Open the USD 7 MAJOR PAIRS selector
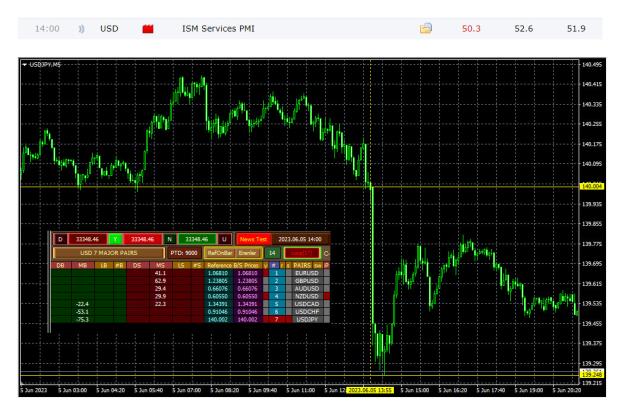The height and width of the screenshot is (416, 625). coord(108,253)
